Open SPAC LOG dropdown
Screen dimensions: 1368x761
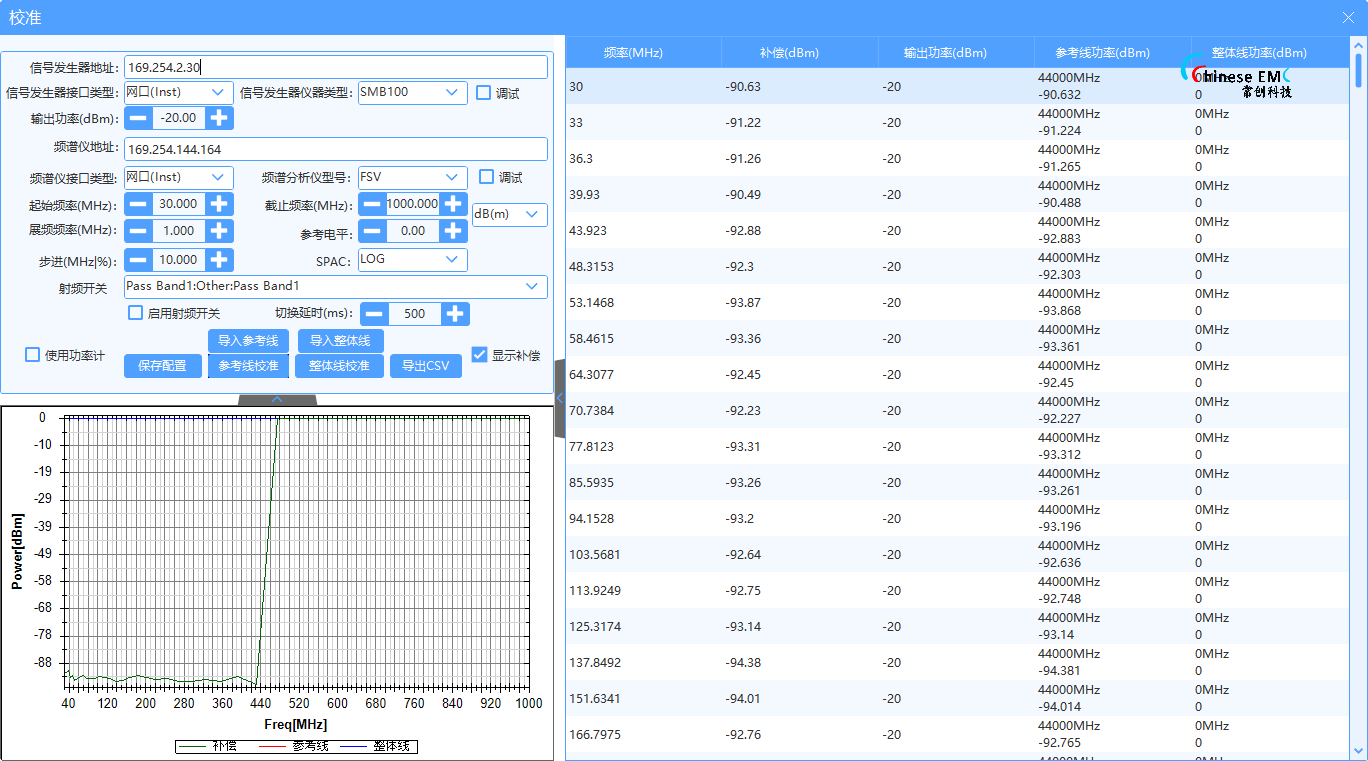[413, 260]
